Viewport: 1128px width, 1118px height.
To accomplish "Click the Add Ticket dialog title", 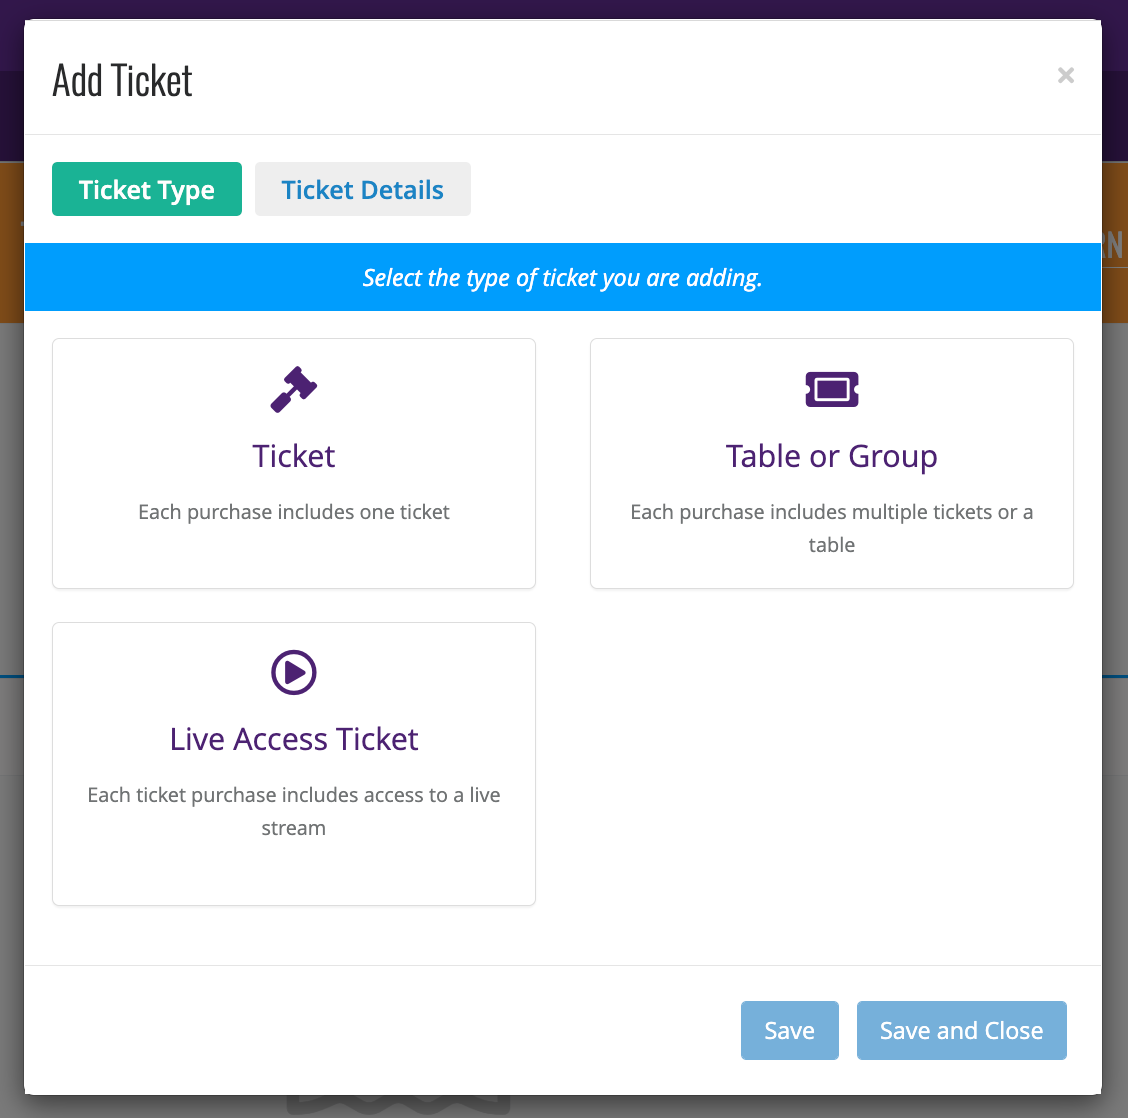I will pyautogui.click(x=122, y=80).
